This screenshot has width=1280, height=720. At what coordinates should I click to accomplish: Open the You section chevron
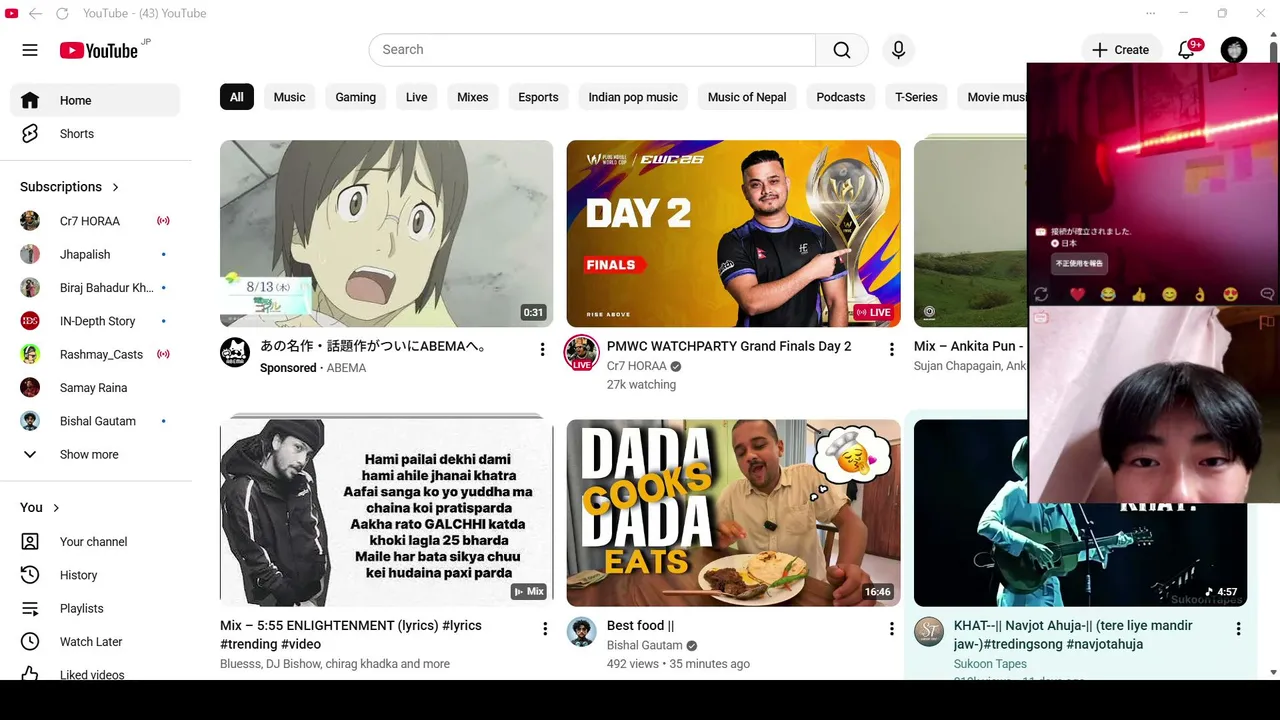56,508
